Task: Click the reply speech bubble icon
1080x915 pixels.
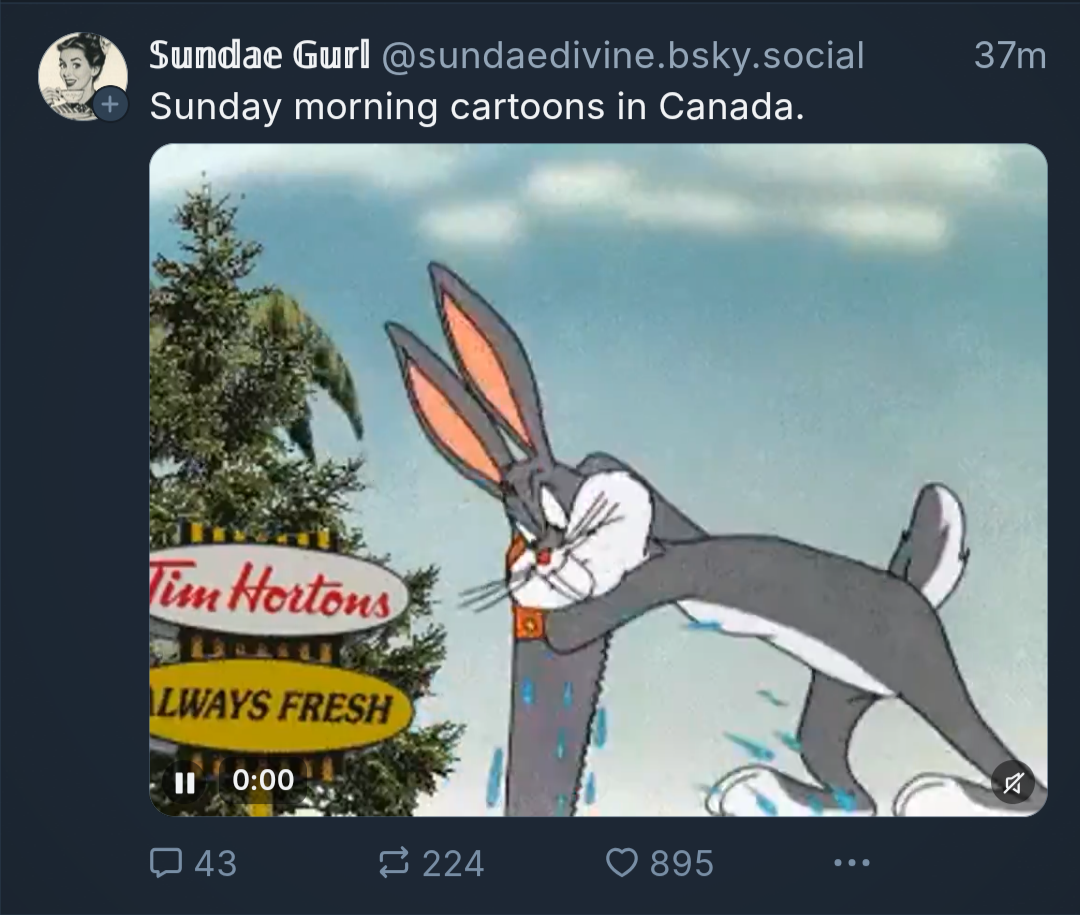Action: click(x=166, y=863)
